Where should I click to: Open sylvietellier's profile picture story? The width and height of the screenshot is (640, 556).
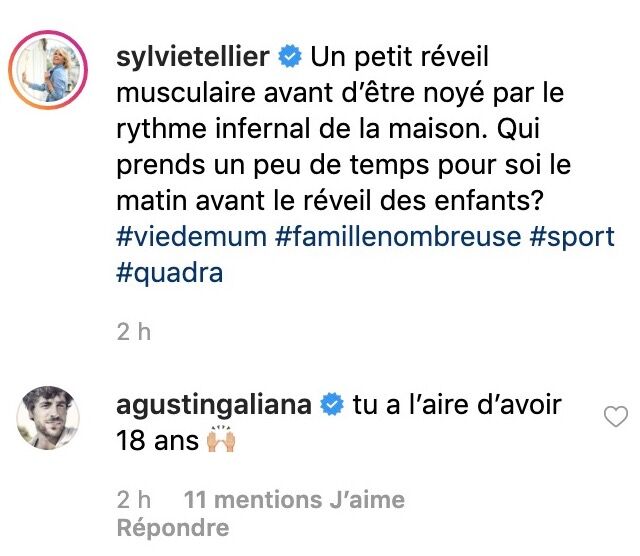[48, 70]
